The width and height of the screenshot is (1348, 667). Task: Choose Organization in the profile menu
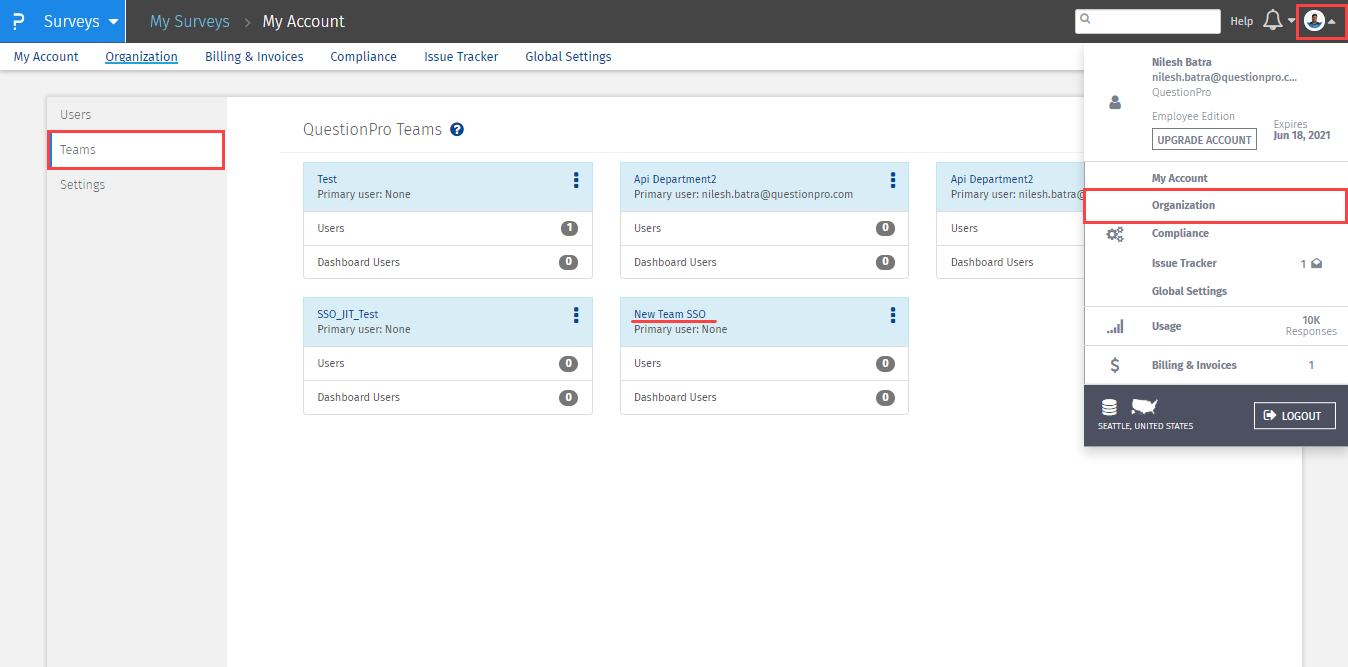click(1183, 205)
